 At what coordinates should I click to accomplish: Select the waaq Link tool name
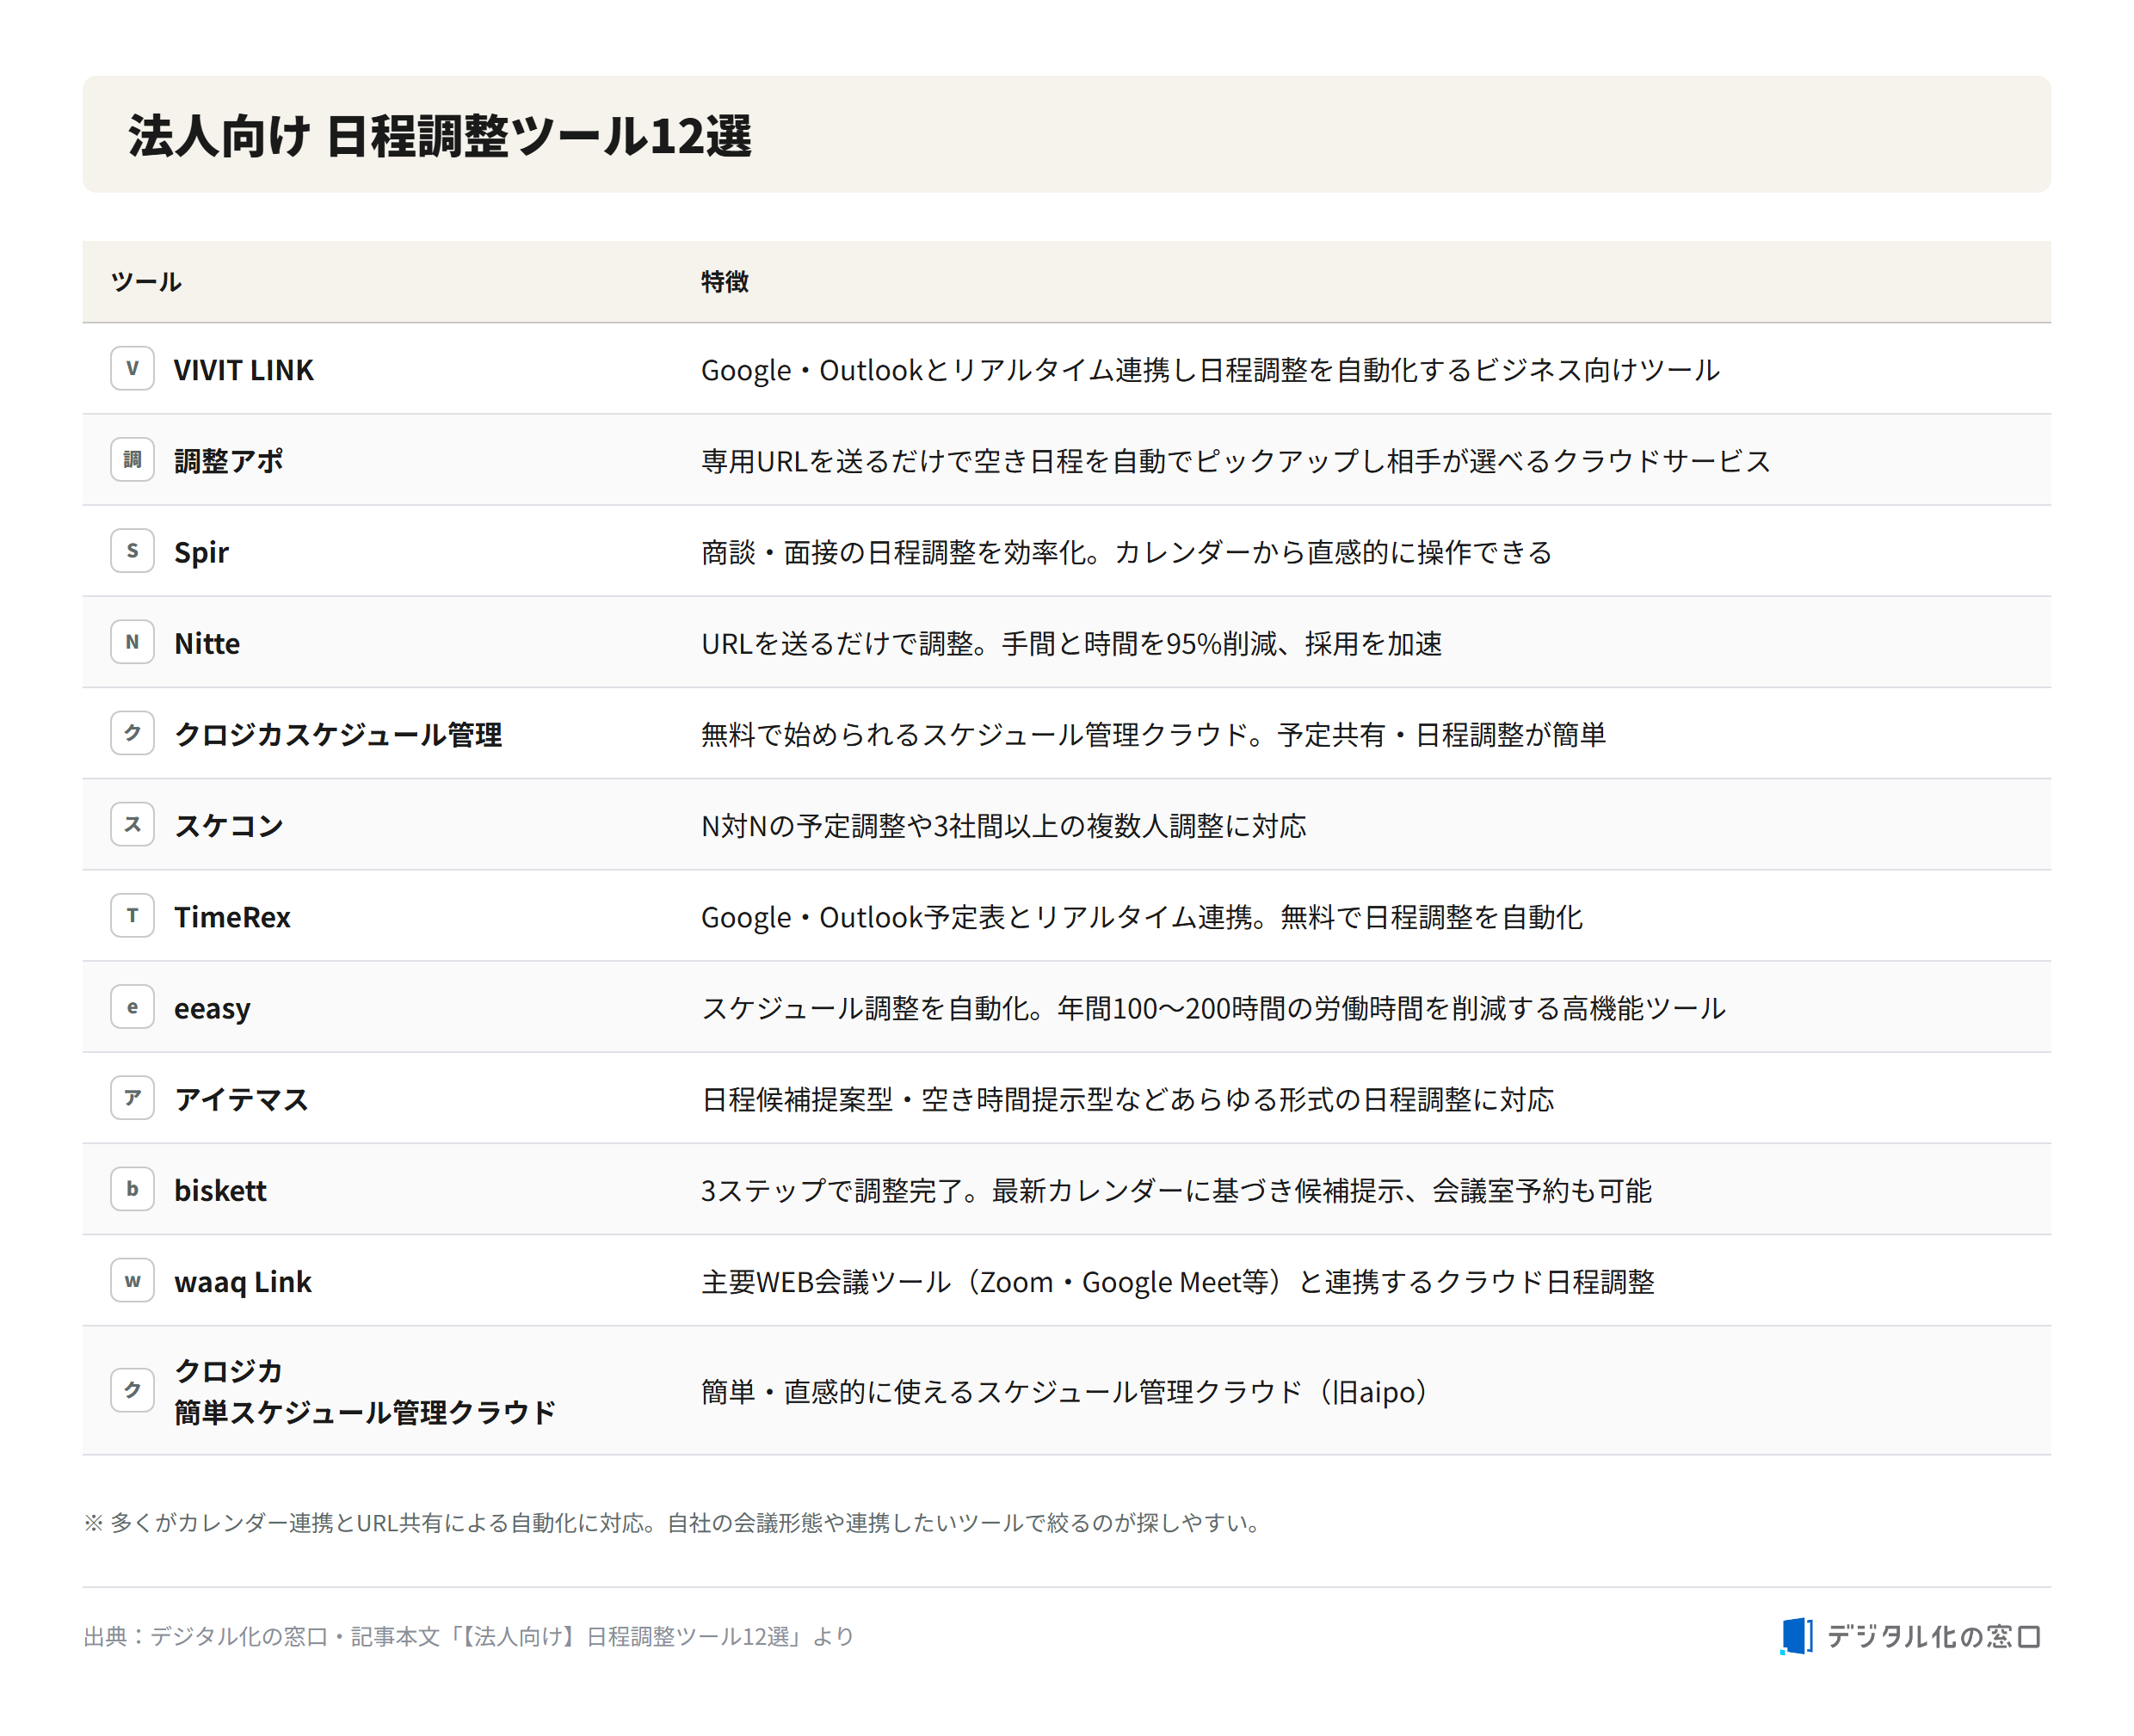(243, 1282)
